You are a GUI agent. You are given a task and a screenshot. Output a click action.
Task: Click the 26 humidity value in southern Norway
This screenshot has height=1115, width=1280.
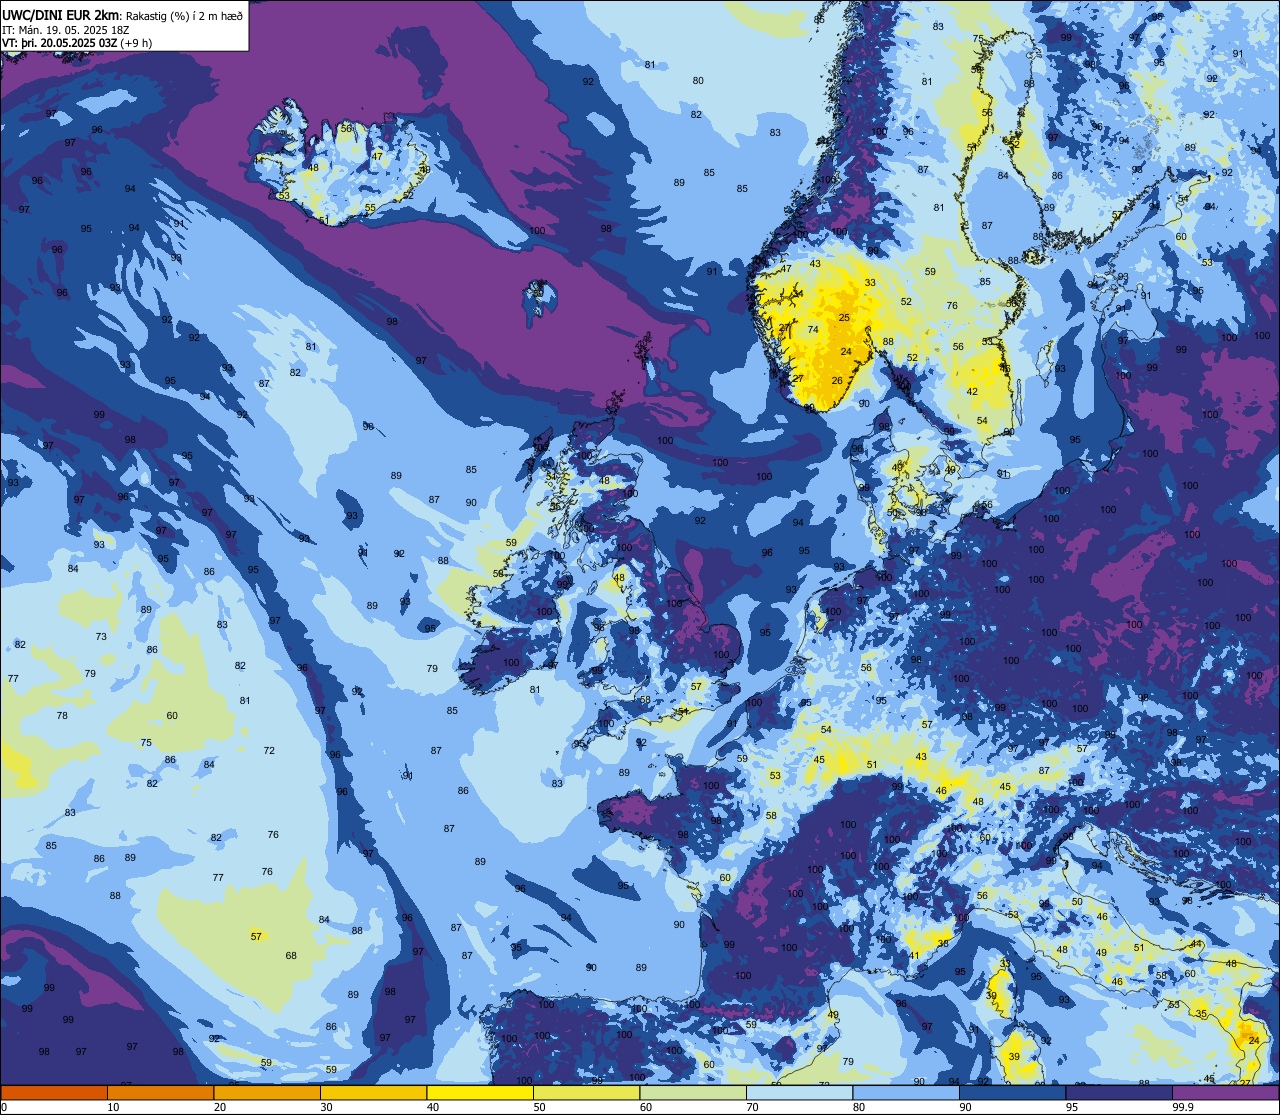[837, 381]
